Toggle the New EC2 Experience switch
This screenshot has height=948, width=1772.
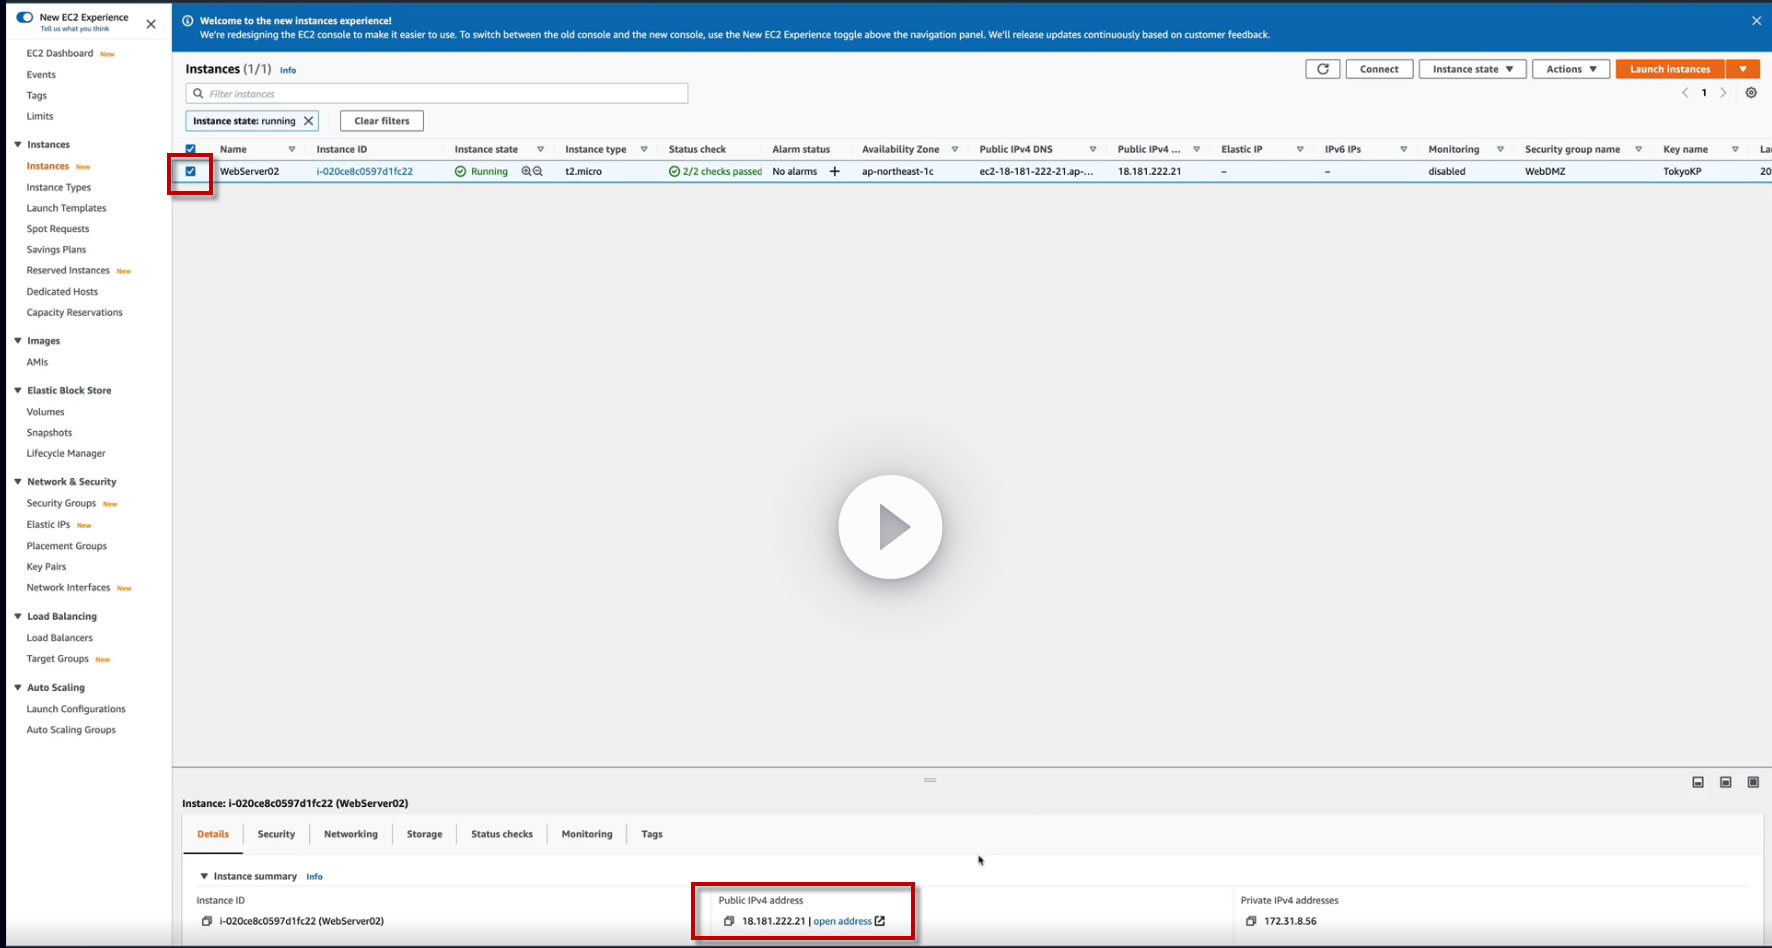click(25, 17)
